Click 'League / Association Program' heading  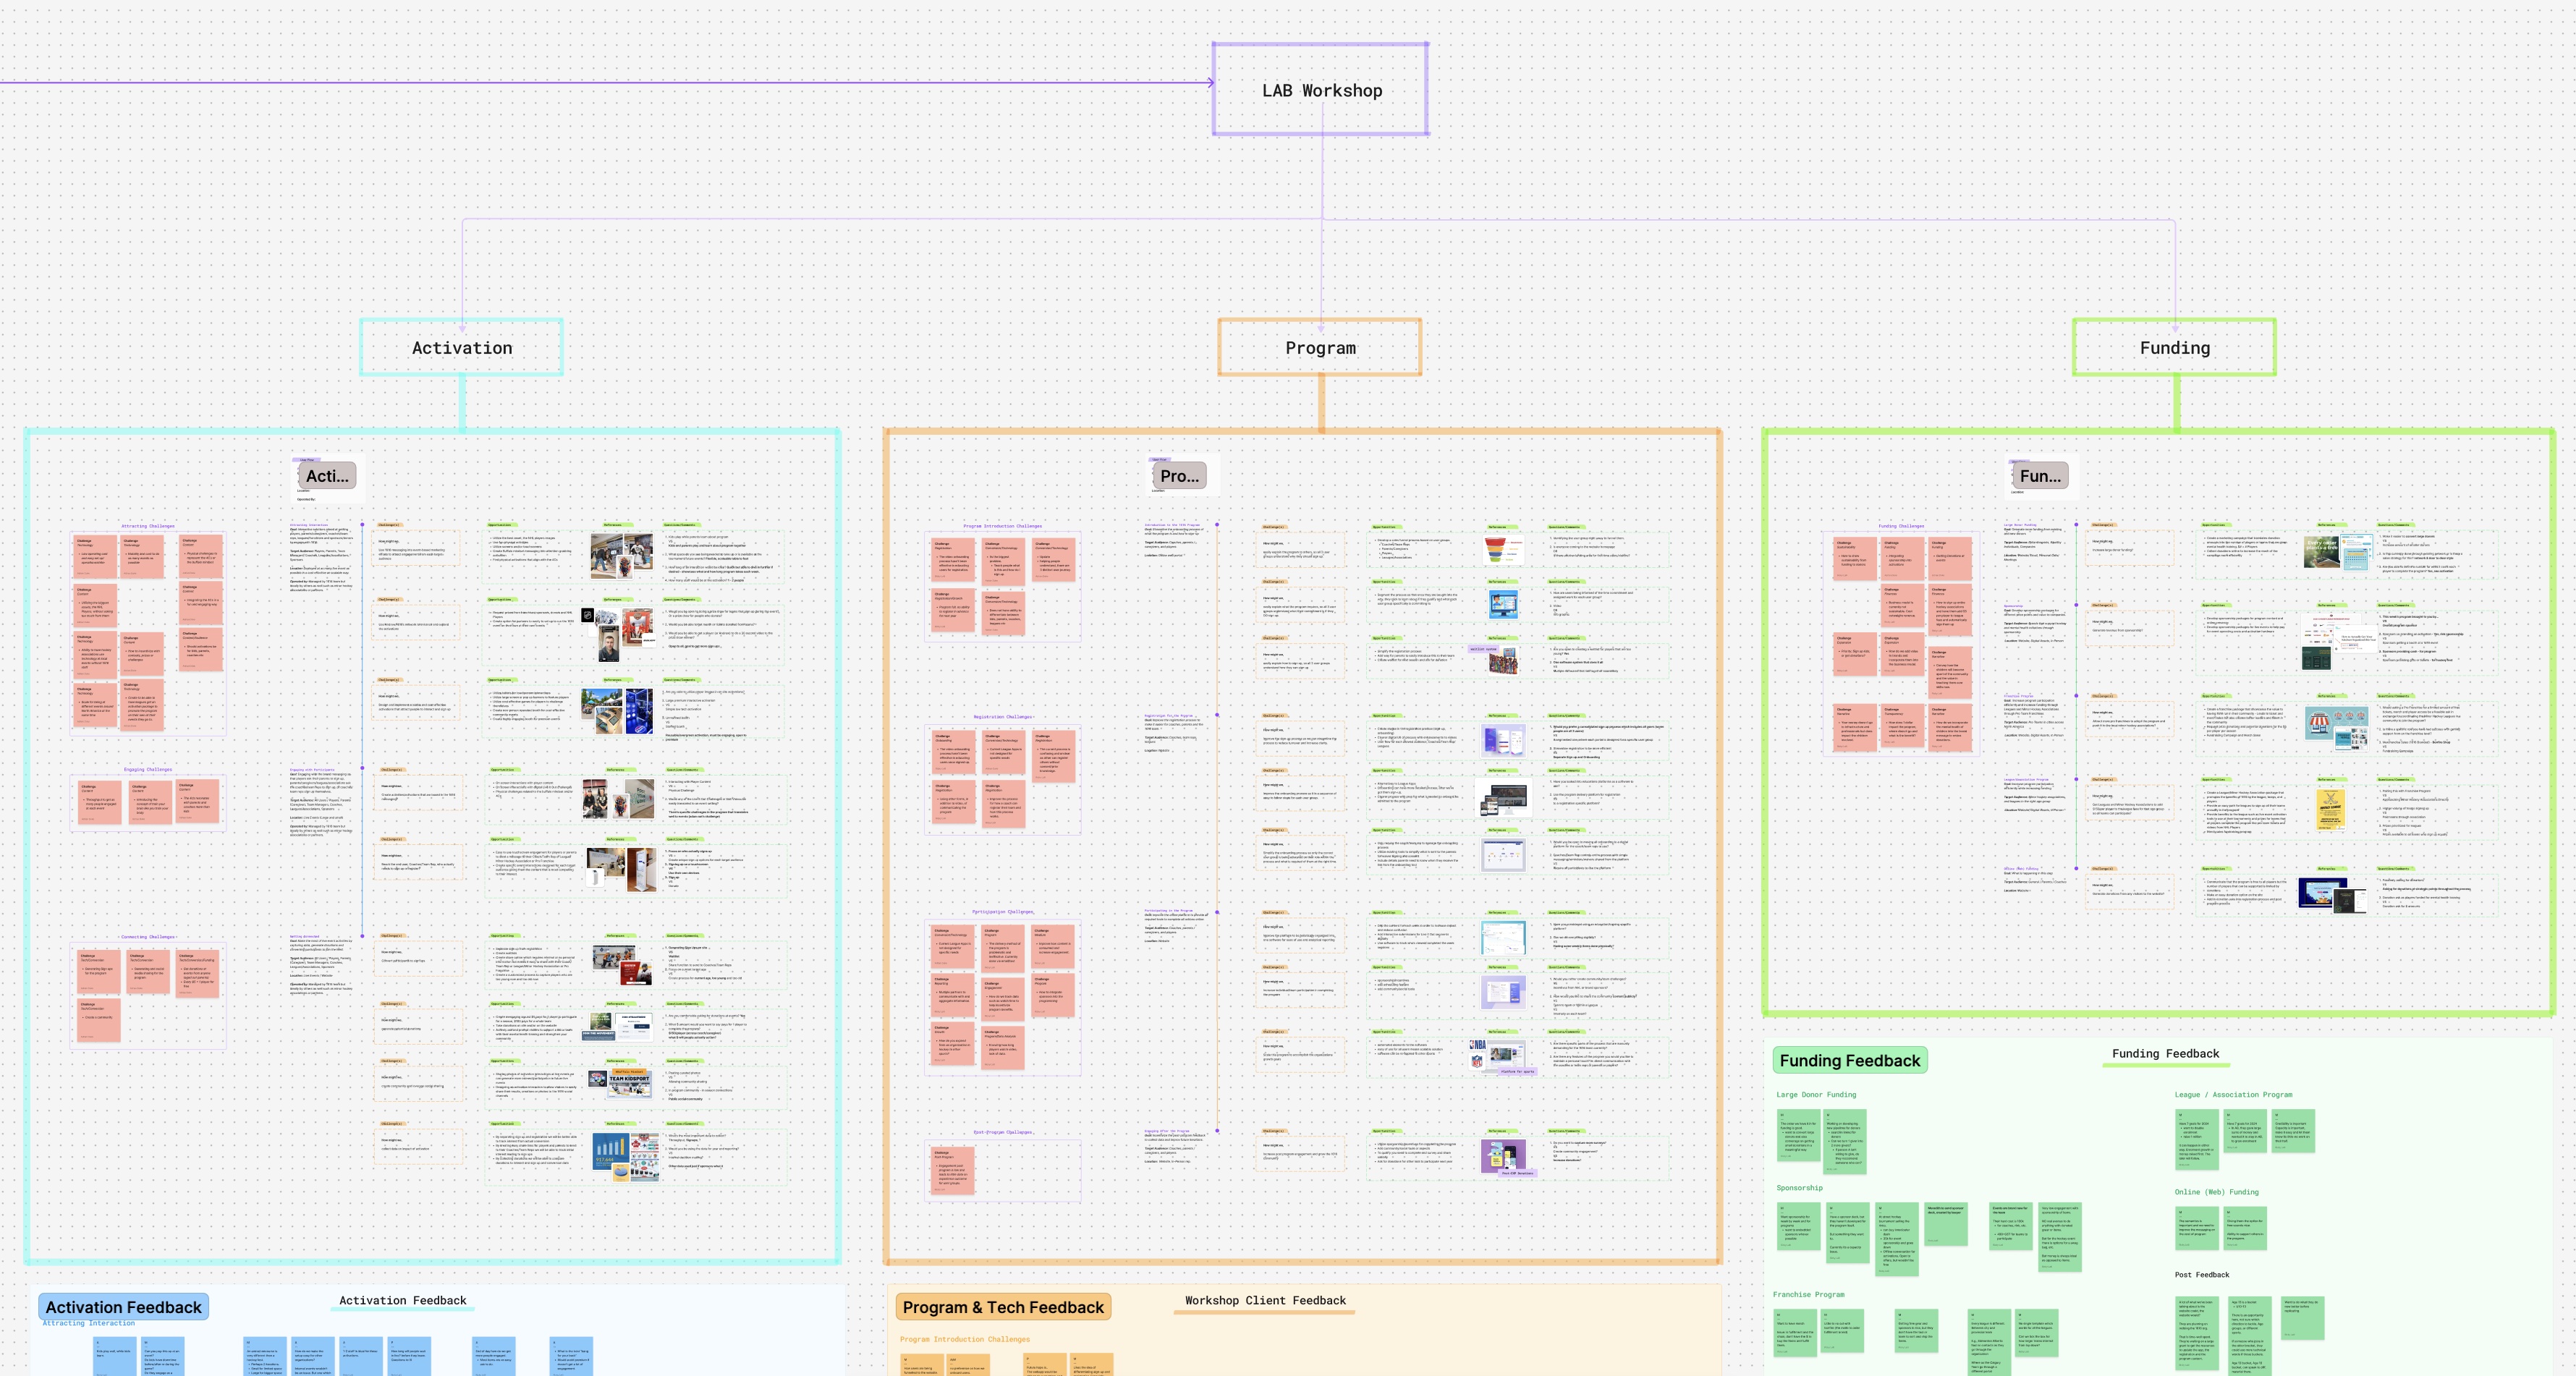tap(2233, 1095)
